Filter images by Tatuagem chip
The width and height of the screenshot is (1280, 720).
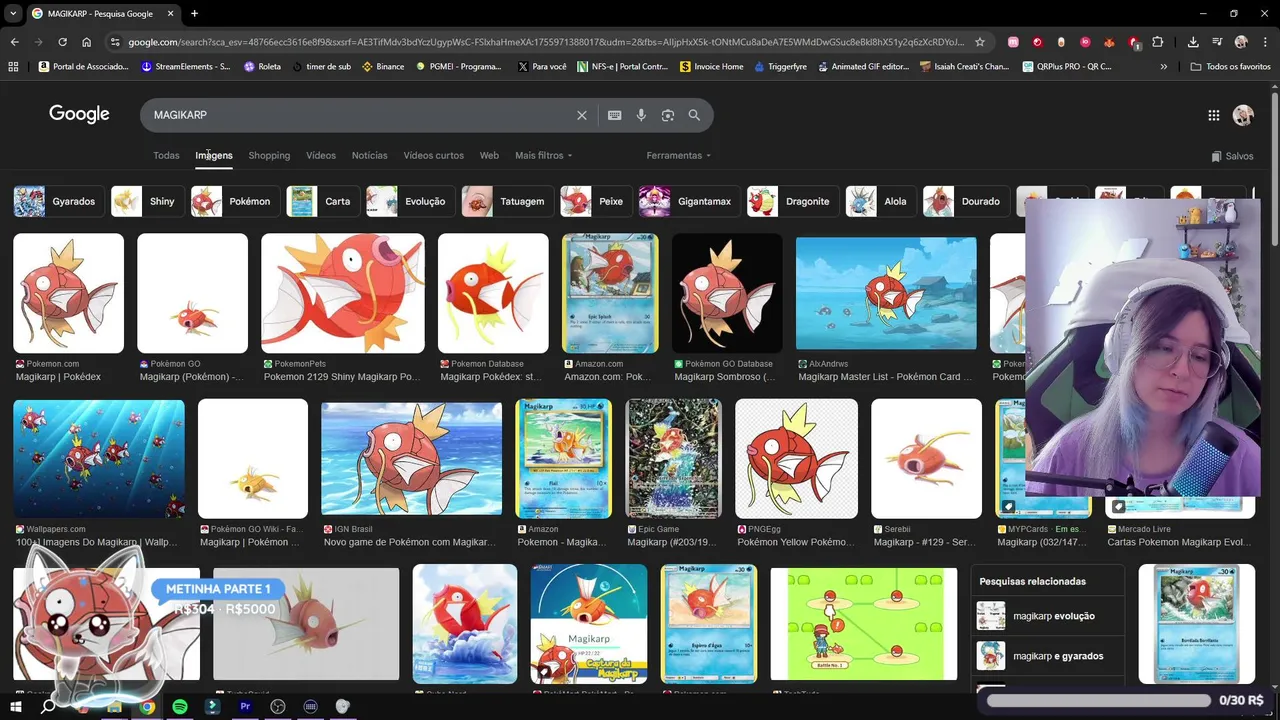coord(507,201)
